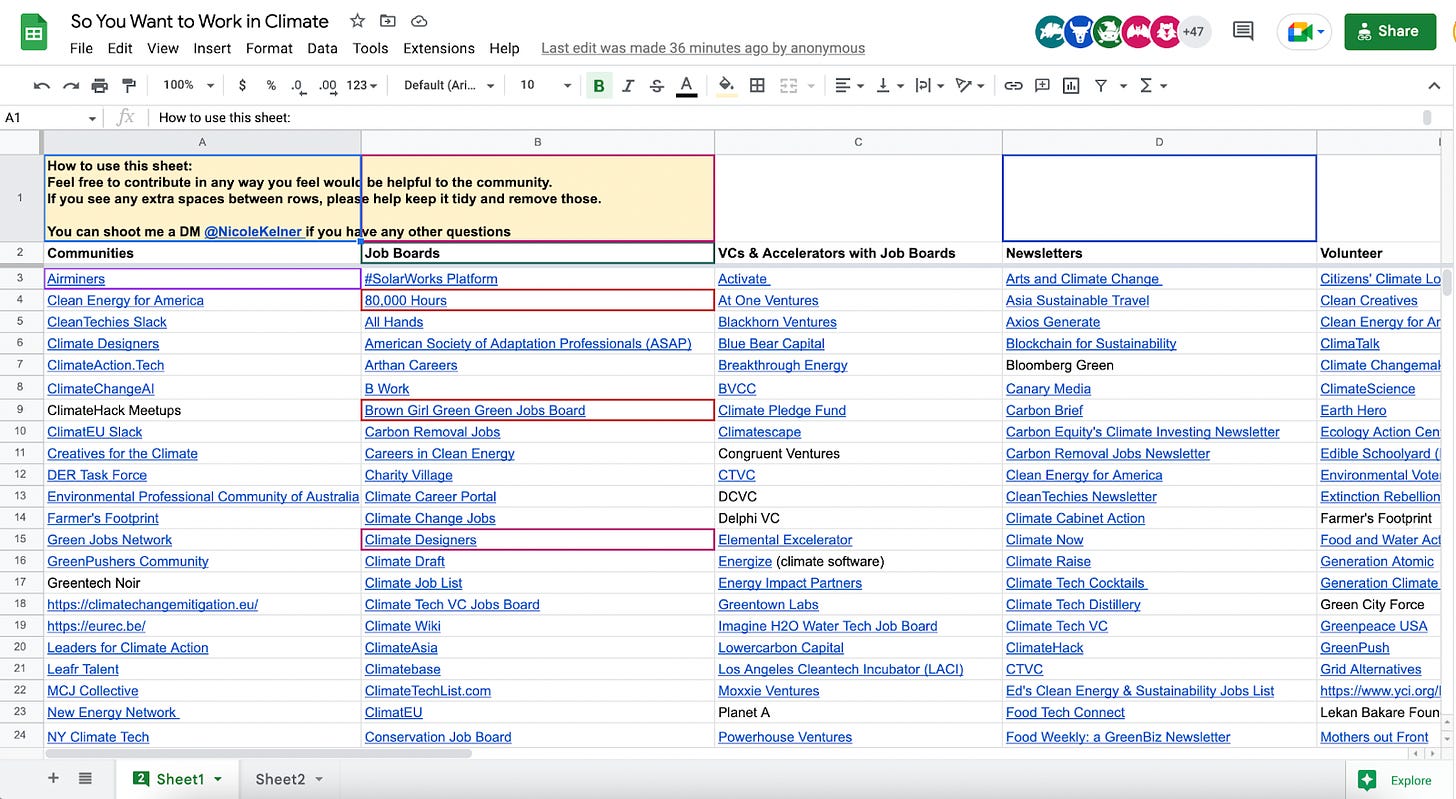Open more number formats 123 dropdown
The height and width of the screenshot is (799, 1456).
tap(361, 86)
